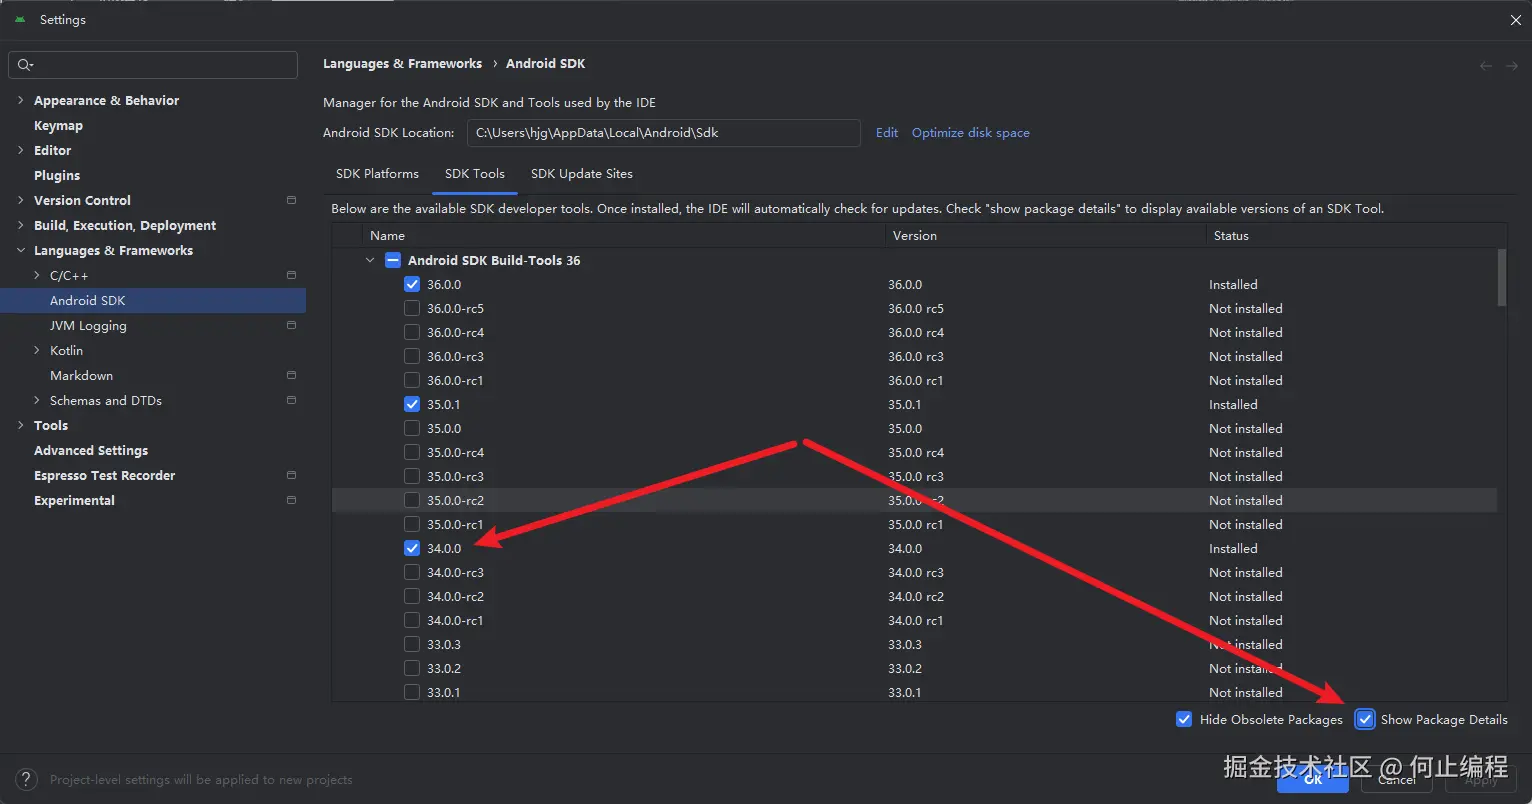Expand the Appearance & Behavior section
Viewport: 1532px width, 804px height.
click(21, 100)
